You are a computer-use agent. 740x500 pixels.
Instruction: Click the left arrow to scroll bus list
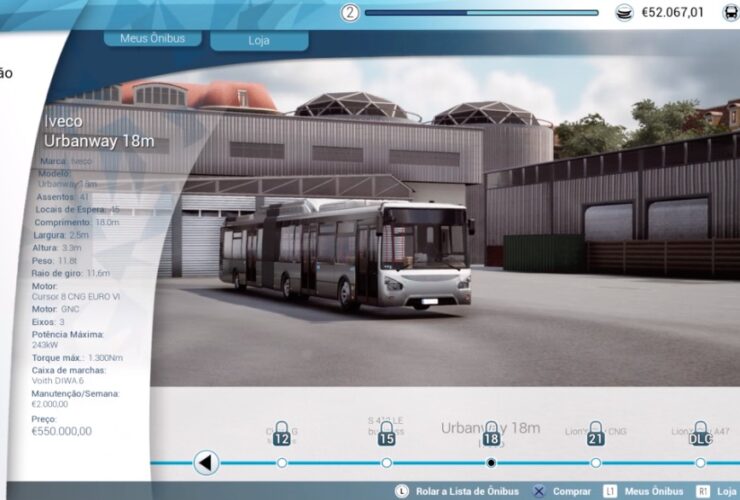(206, 463)
